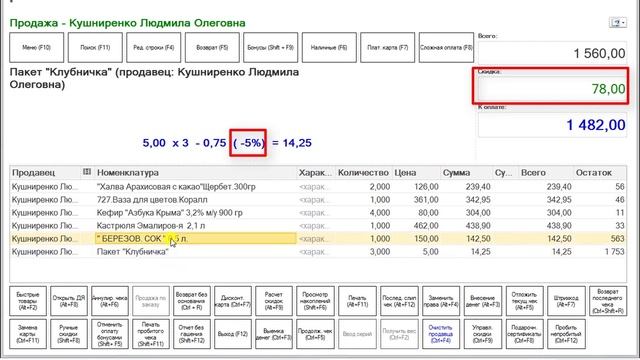
Task: Click the Сумма column header
Action: pos(466,173)
